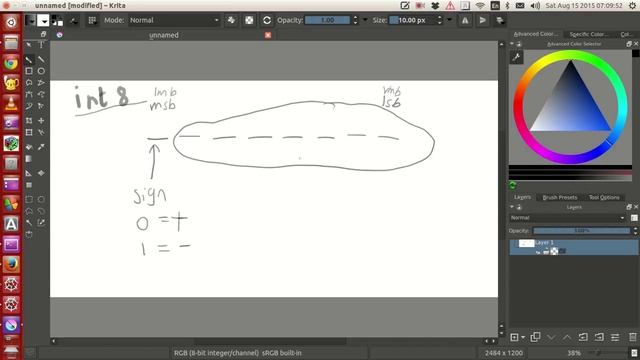This screenshot has width=640, height=360.
Task: Expand the Size slider options arrow
Action: (449, 20)
